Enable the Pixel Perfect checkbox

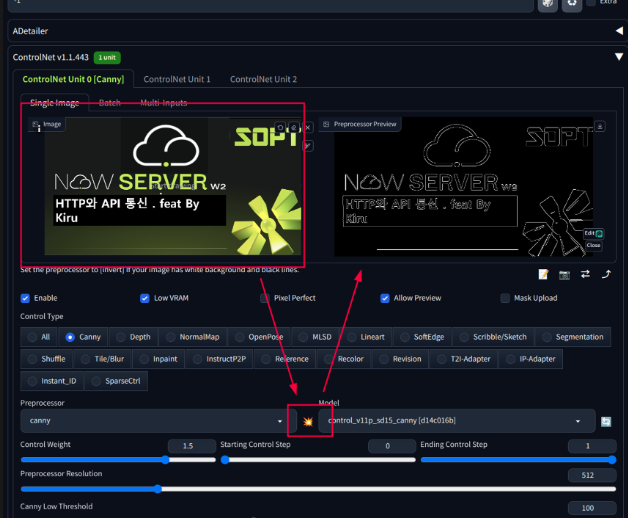coord(264,298)
